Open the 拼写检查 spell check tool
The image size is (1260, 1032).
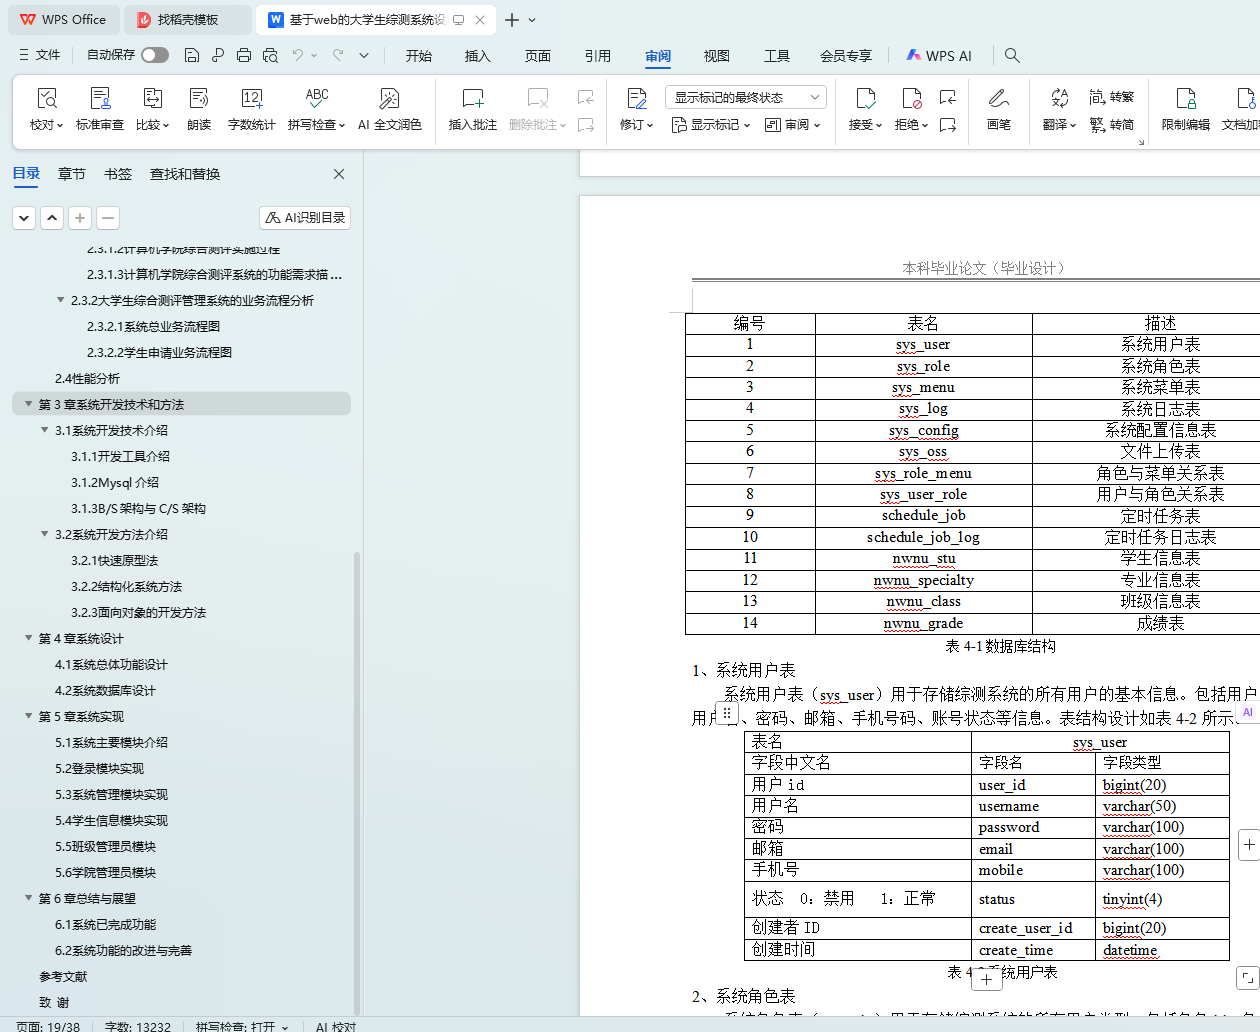(316, 108)
